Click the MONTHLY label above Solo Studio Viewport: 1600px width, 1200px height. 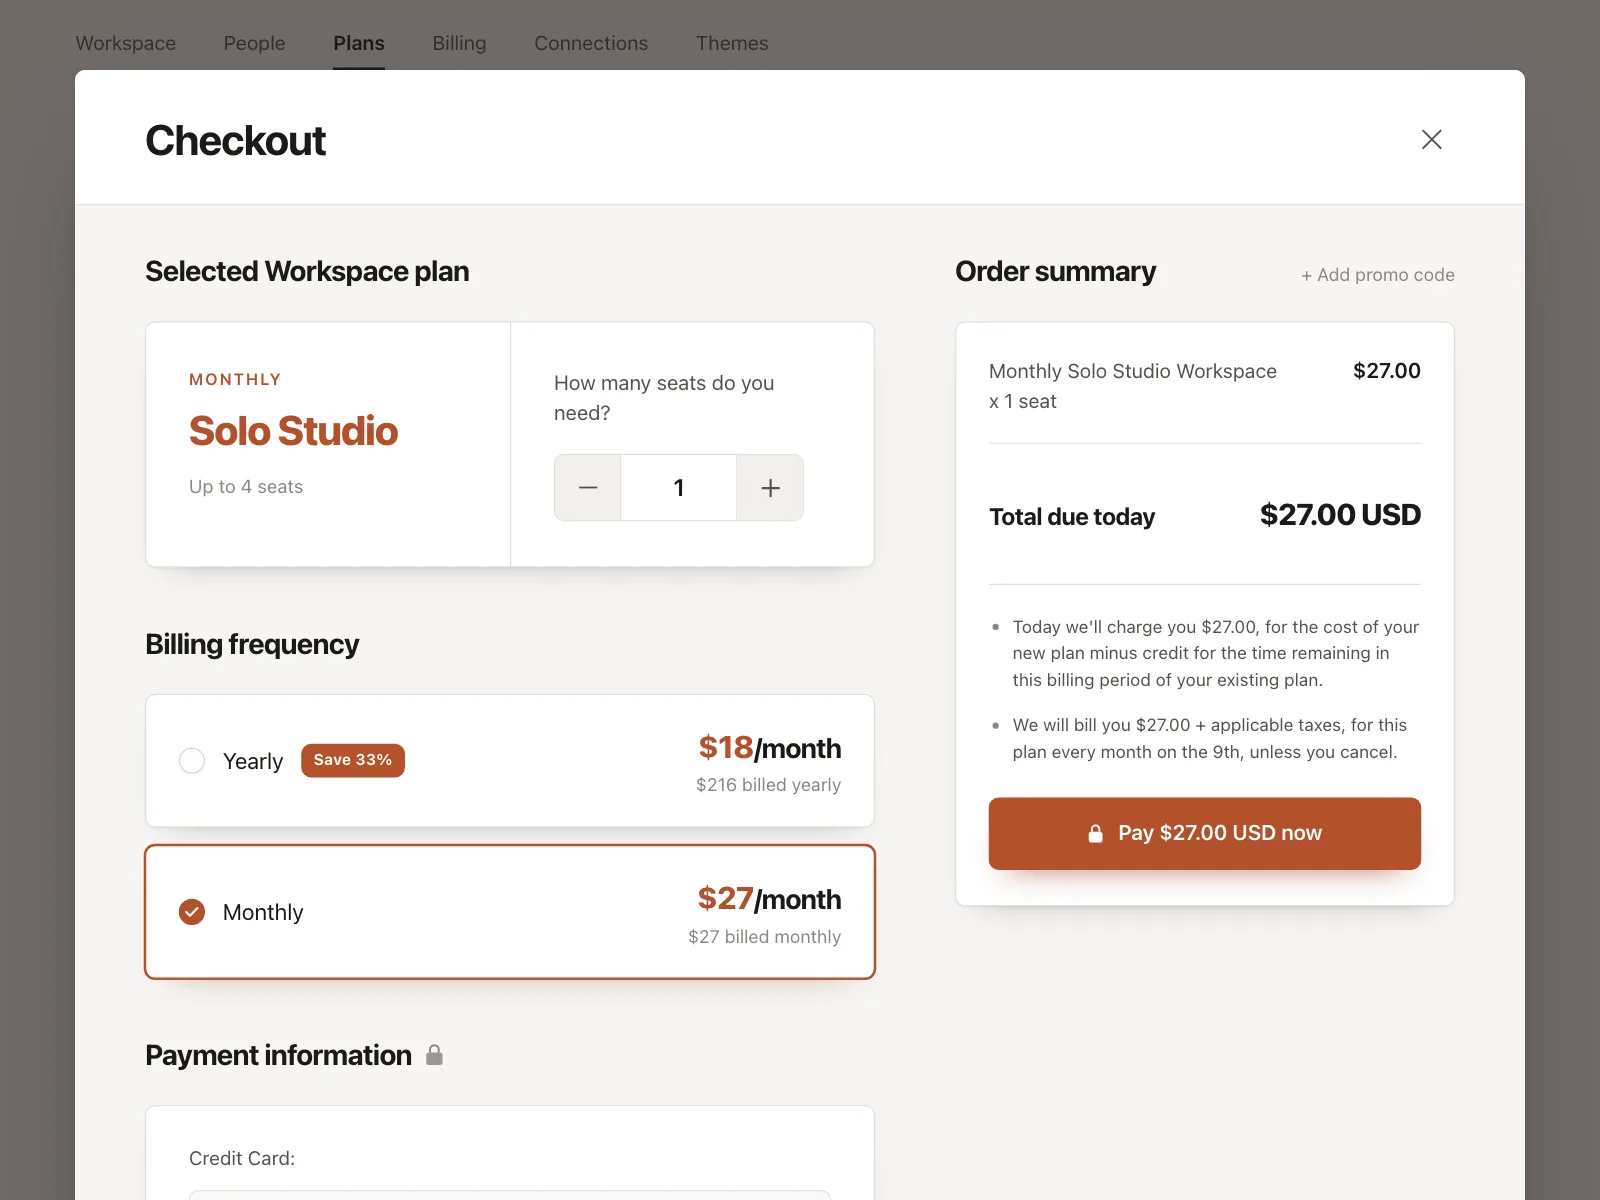coord(235,380)
